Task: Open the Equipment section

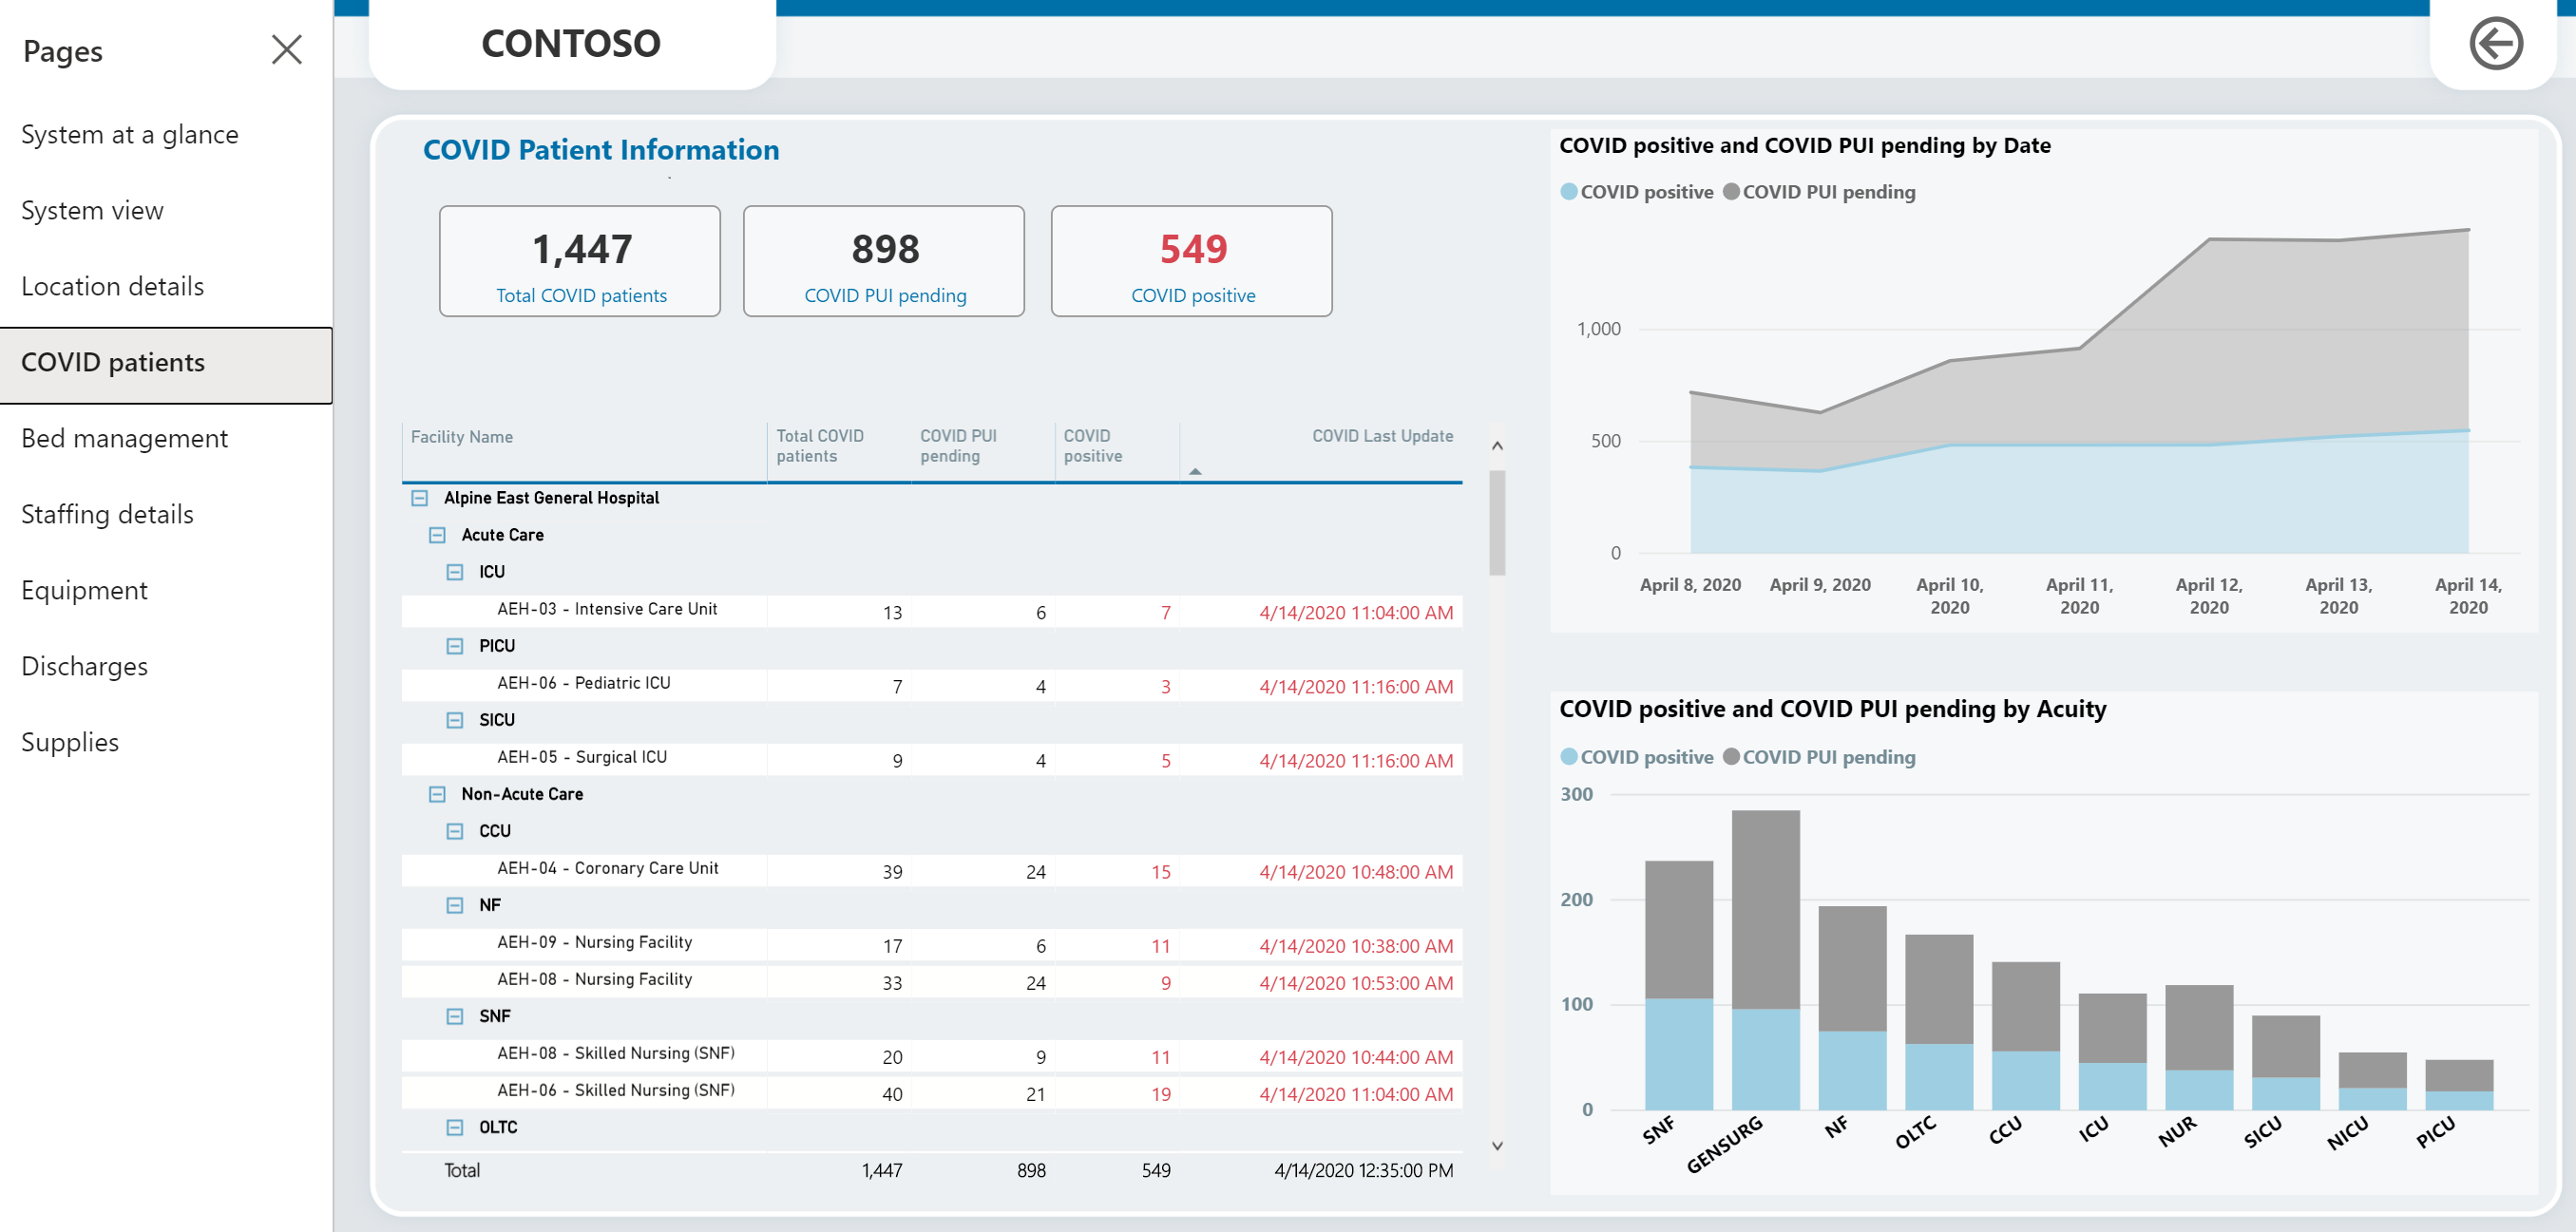Action: click(84, 590)
